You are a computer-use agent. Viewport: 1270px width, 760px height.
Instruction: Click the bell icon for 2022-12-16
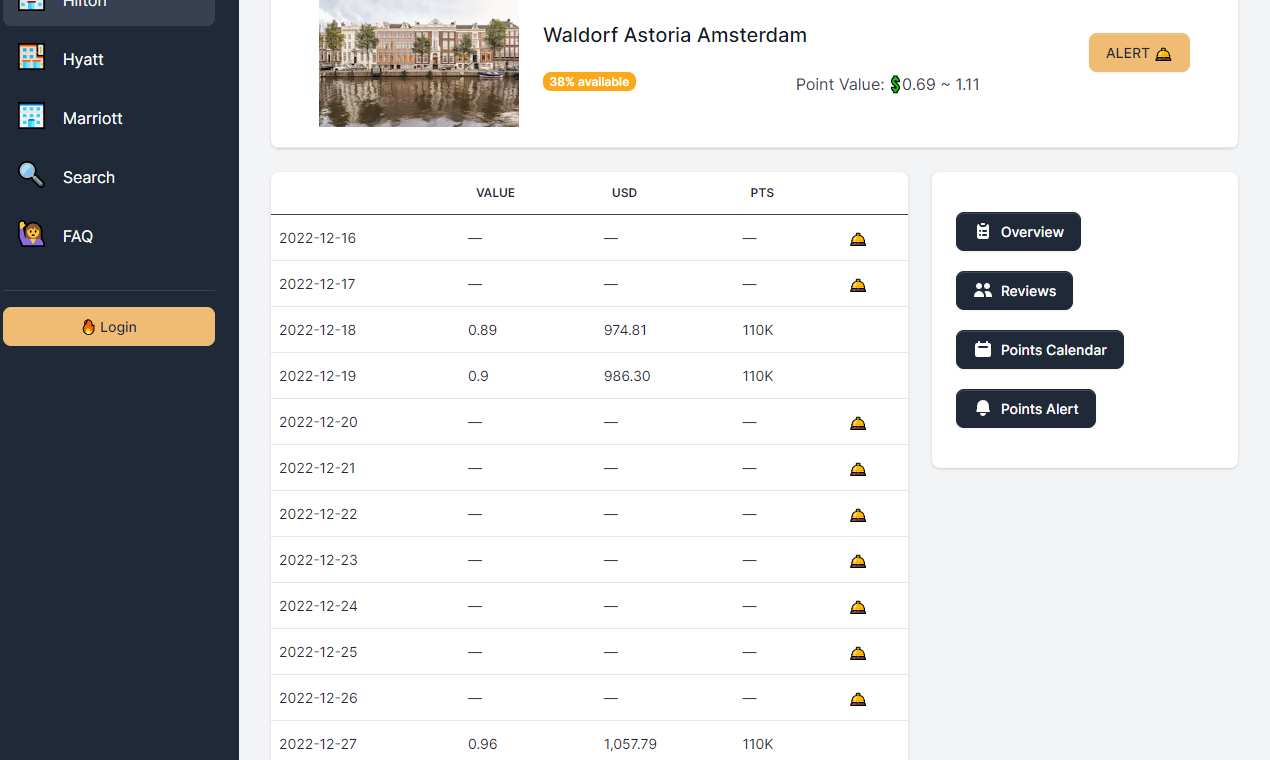tap(857, 239)
